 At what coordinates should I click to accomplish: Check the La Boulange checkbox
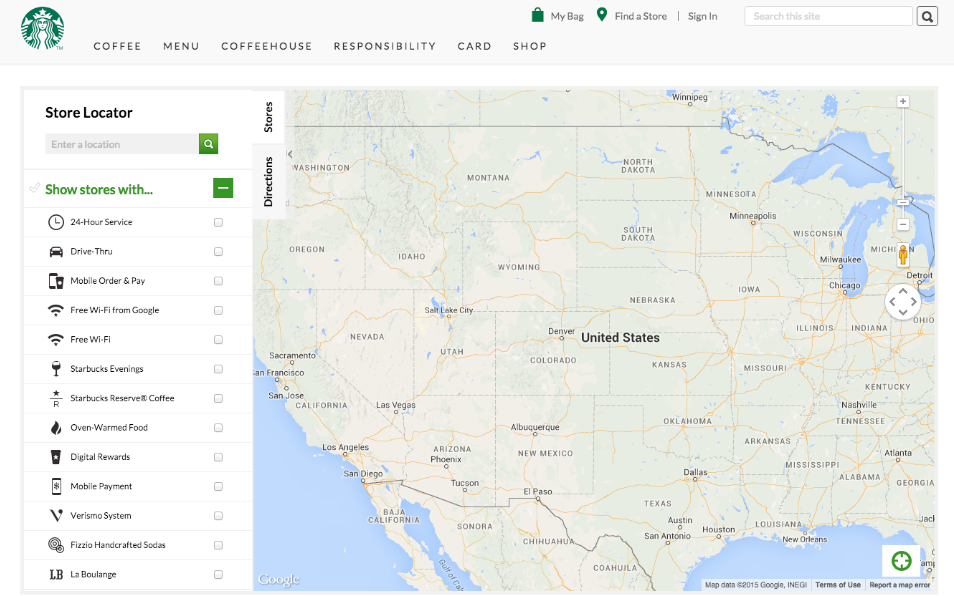coord(218,574)
